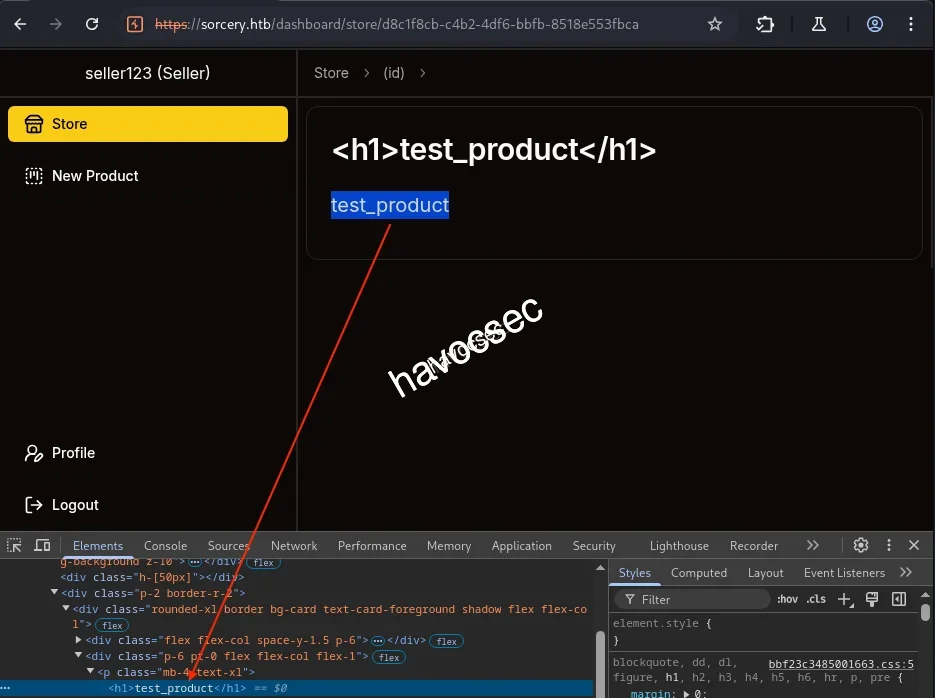Open the element class painter icon

coord(871,598)
